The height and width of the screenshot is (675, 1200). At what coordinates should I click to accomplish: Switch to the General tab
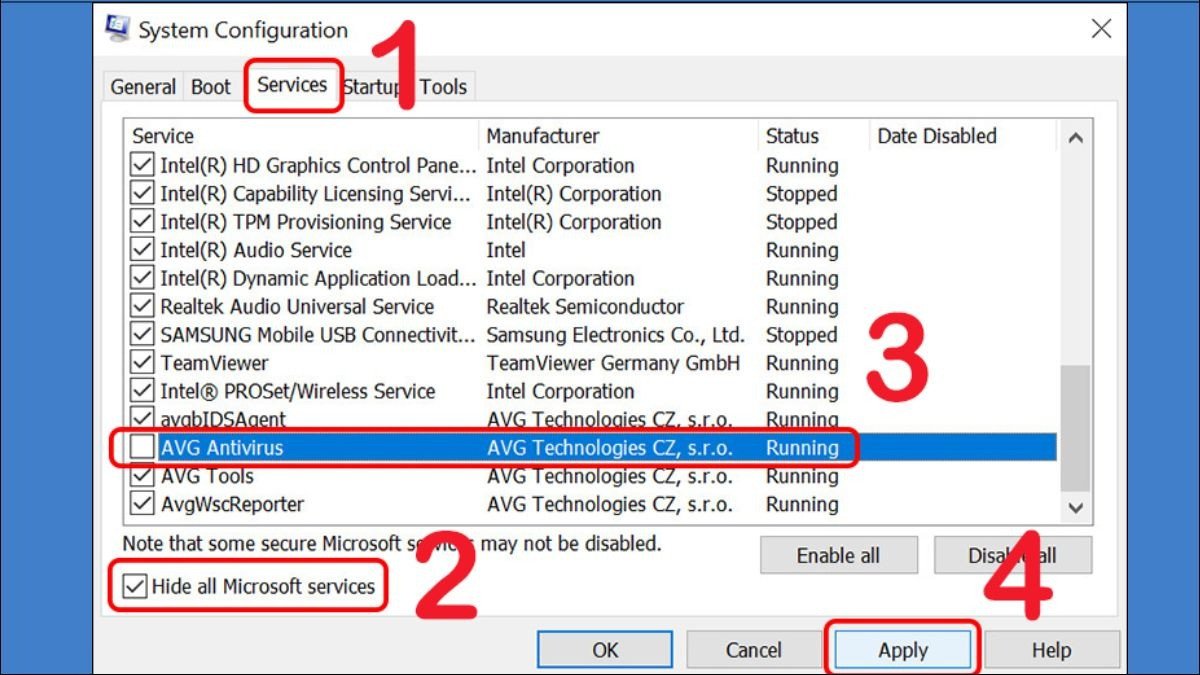click(143, 87)
